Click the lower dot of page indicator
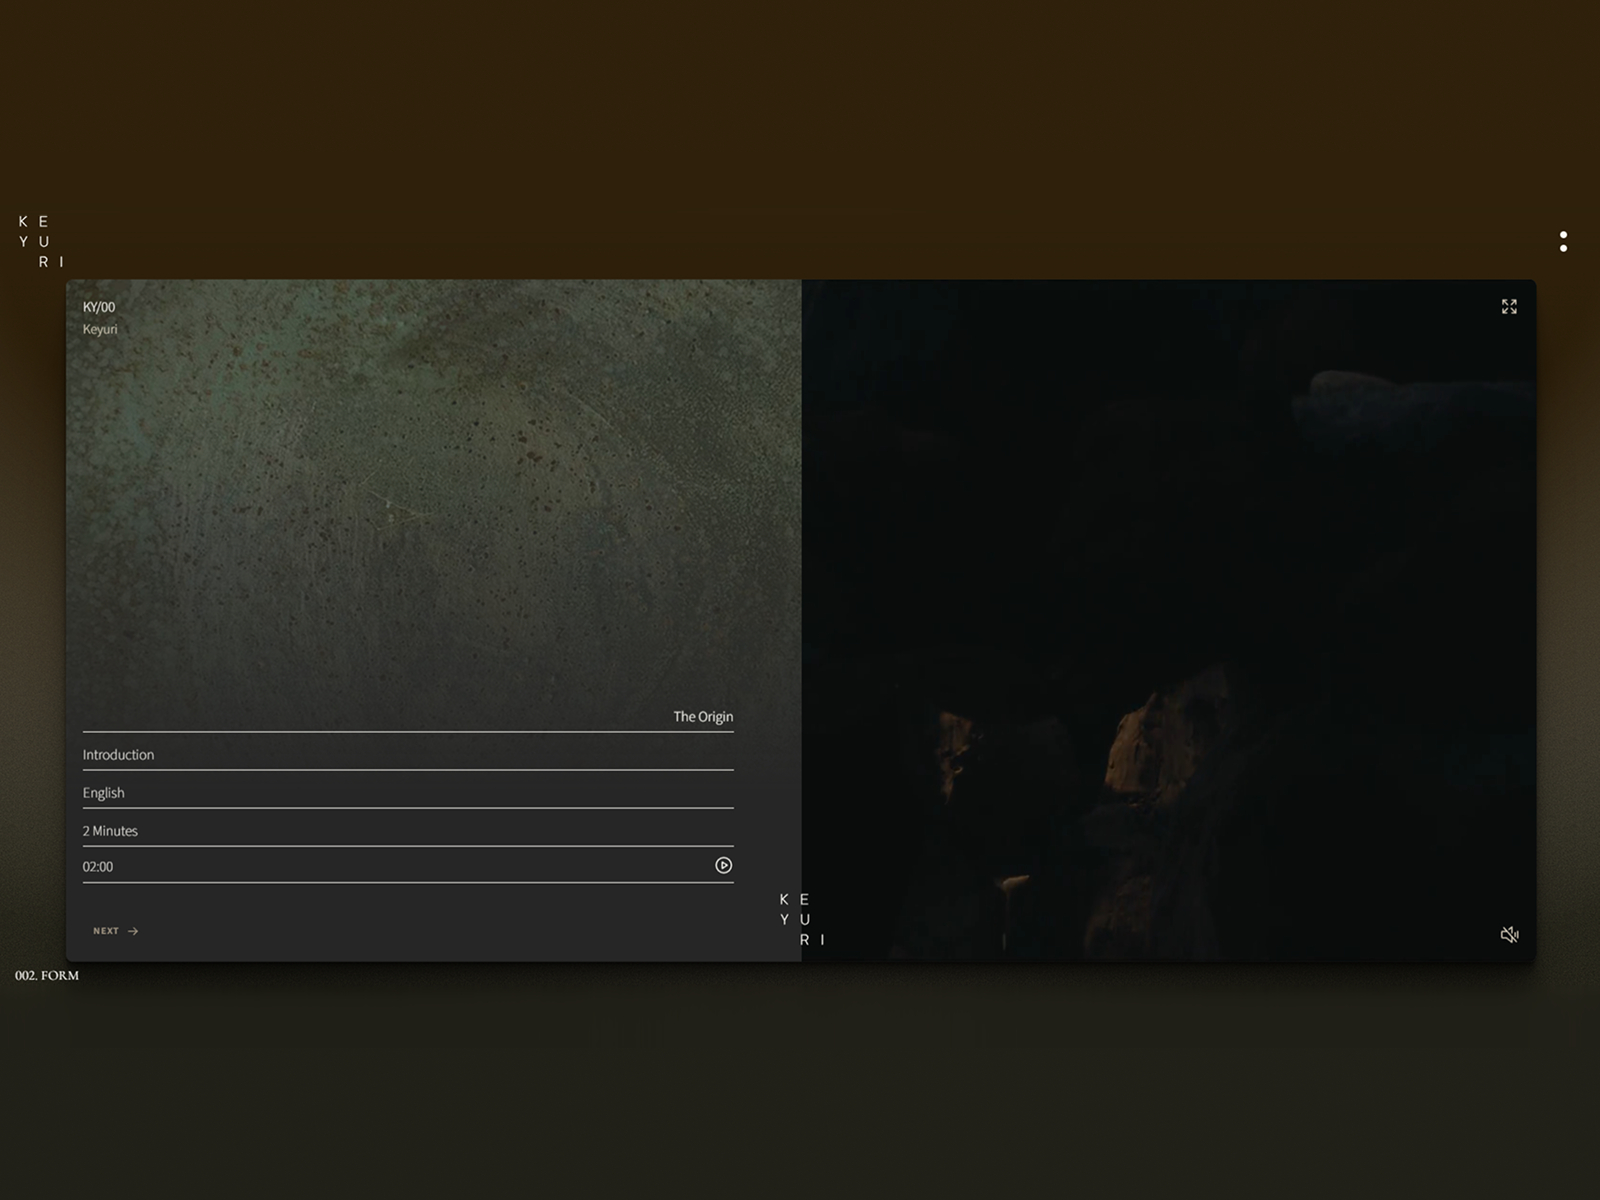 pos(1563,248)
